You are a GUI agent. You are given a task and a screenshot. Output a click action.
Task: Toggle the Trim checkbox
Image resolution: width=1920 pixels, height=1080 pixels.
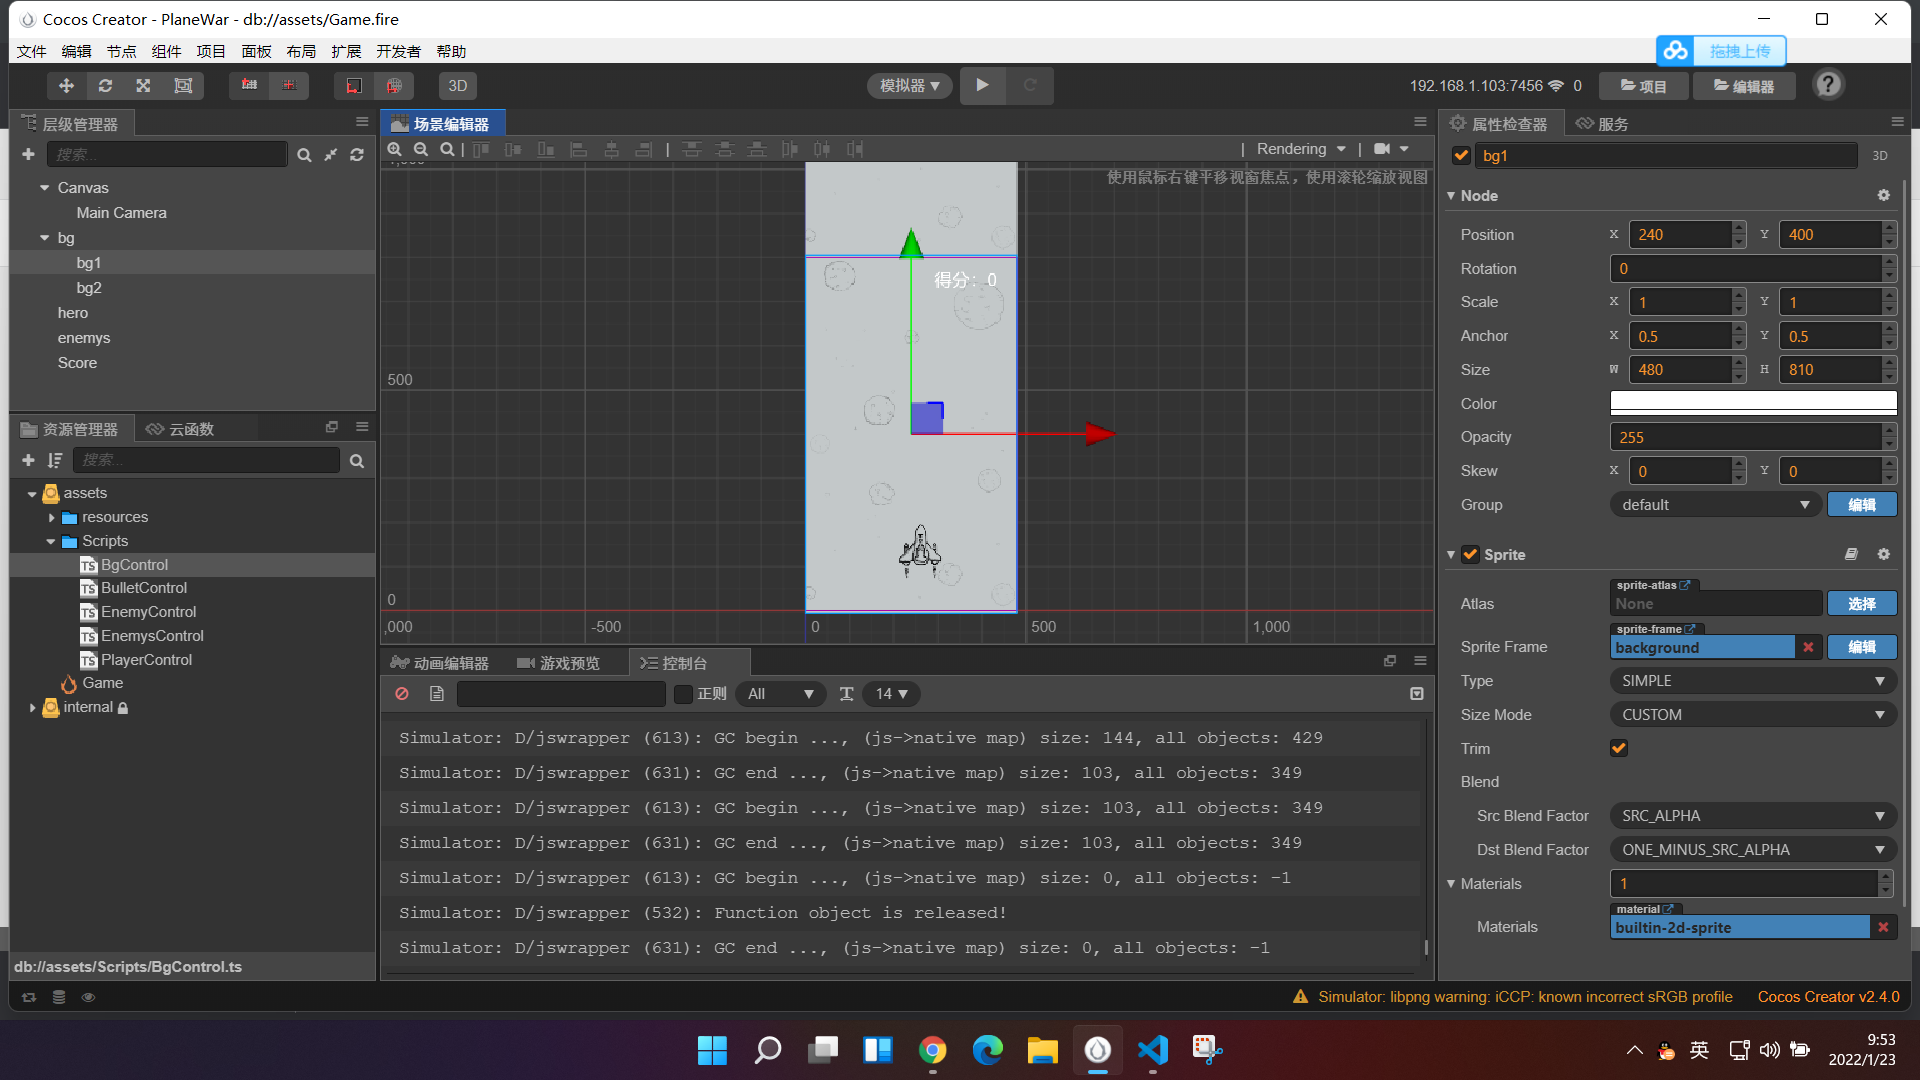[x=1619, y=749]
